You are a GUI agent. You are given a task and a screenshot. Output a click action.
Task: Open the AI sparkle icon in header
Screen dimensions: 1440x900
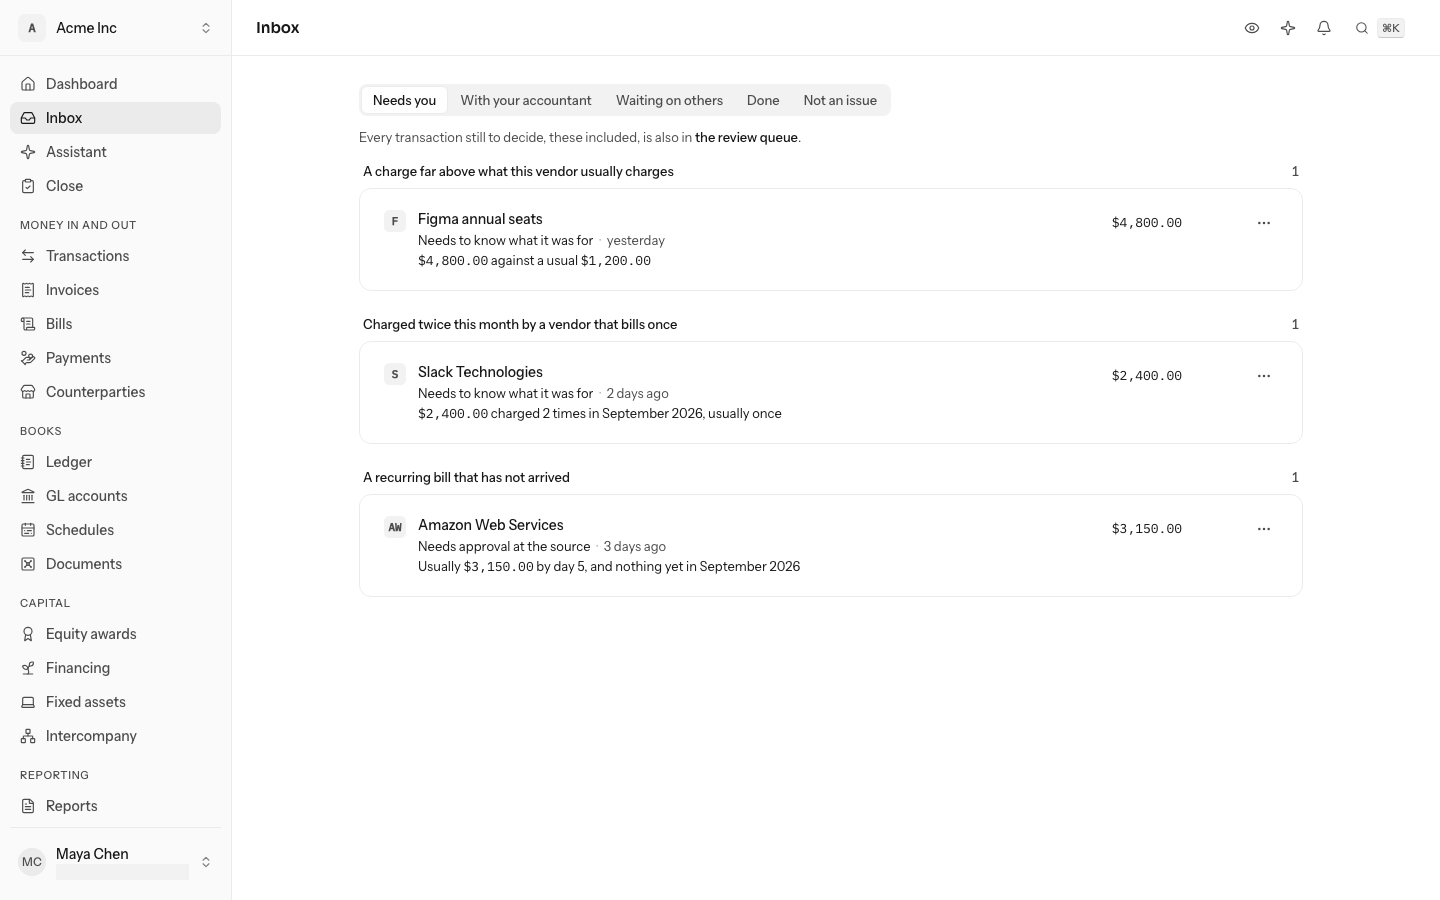coord(1288,28)
